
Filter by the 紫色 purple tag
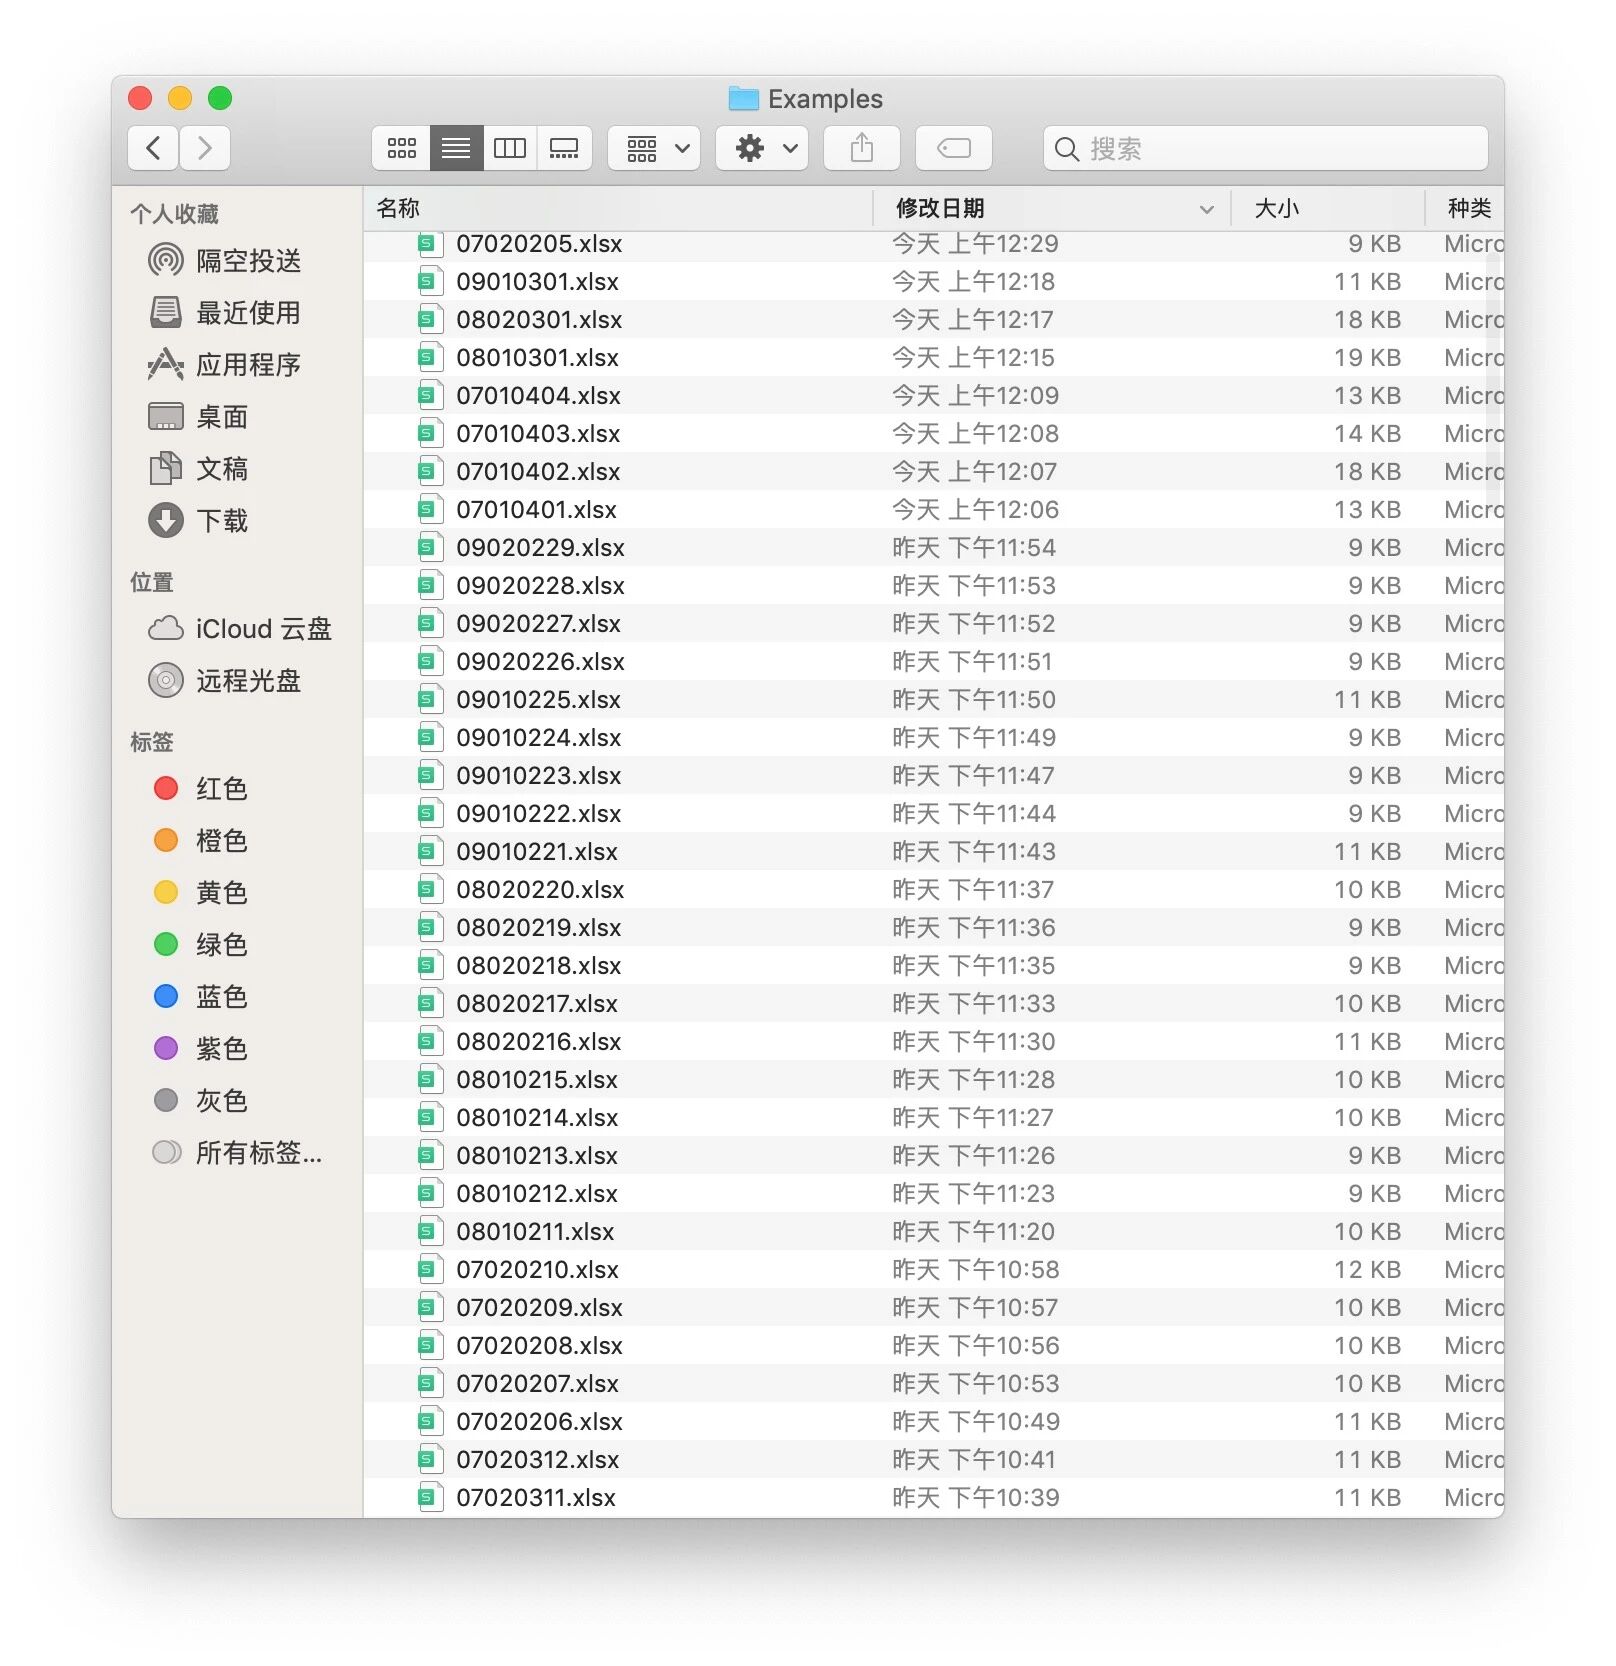[200, 1049]
